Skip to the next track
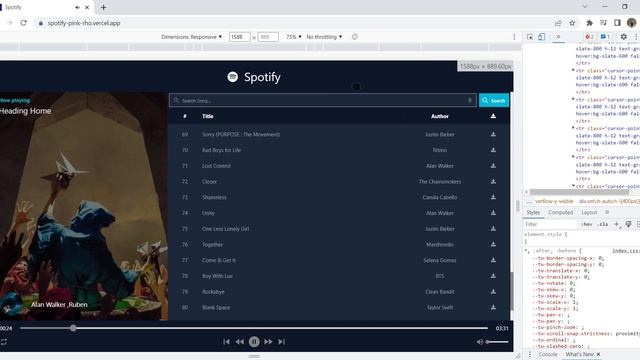 click(x=282, y=342)
